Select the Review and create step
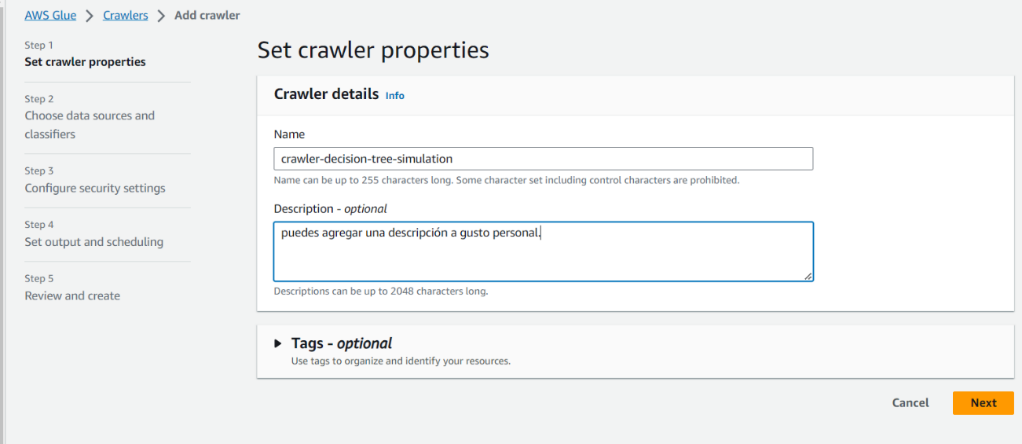The height and width of the screenshot is (444, 1022). [x=72, y=296]
